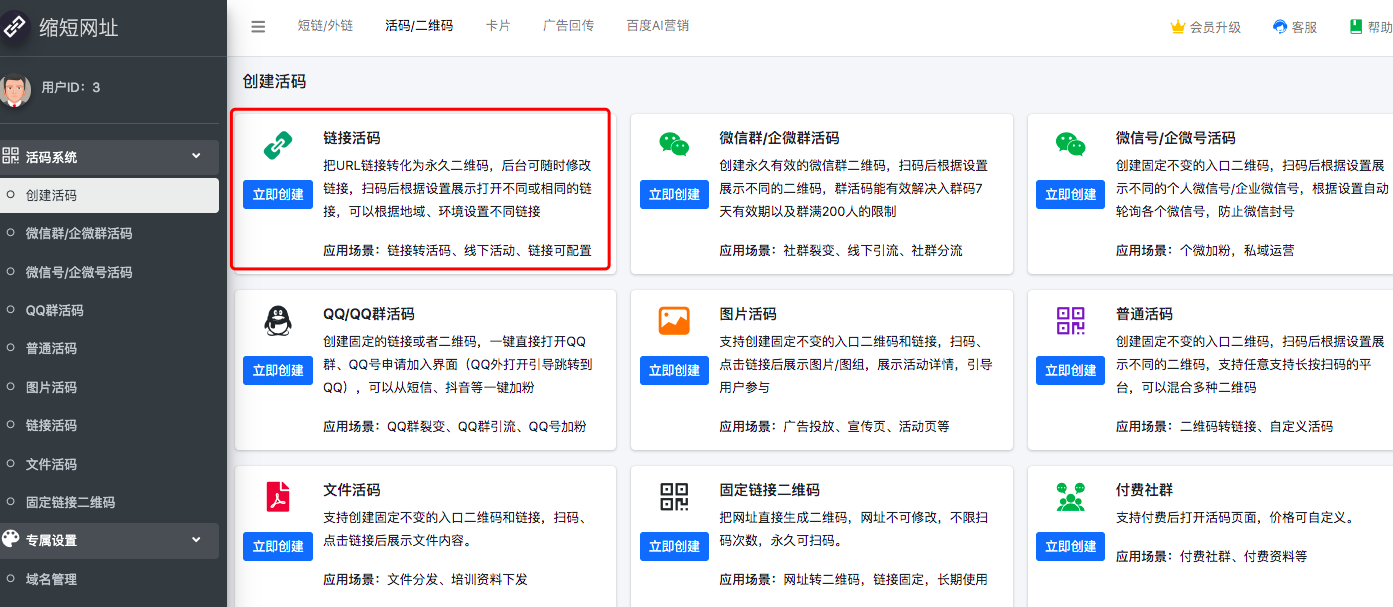Open 会员升级 with the crown icon
1393x607 pixels.
click(x=1205, y=27)
